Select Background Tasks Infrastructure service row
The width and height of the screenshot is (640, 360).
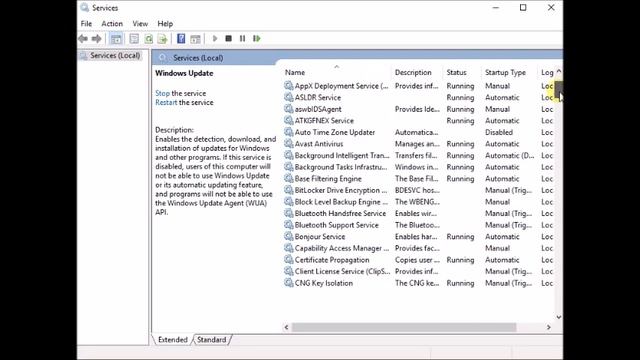coord(418,167)
